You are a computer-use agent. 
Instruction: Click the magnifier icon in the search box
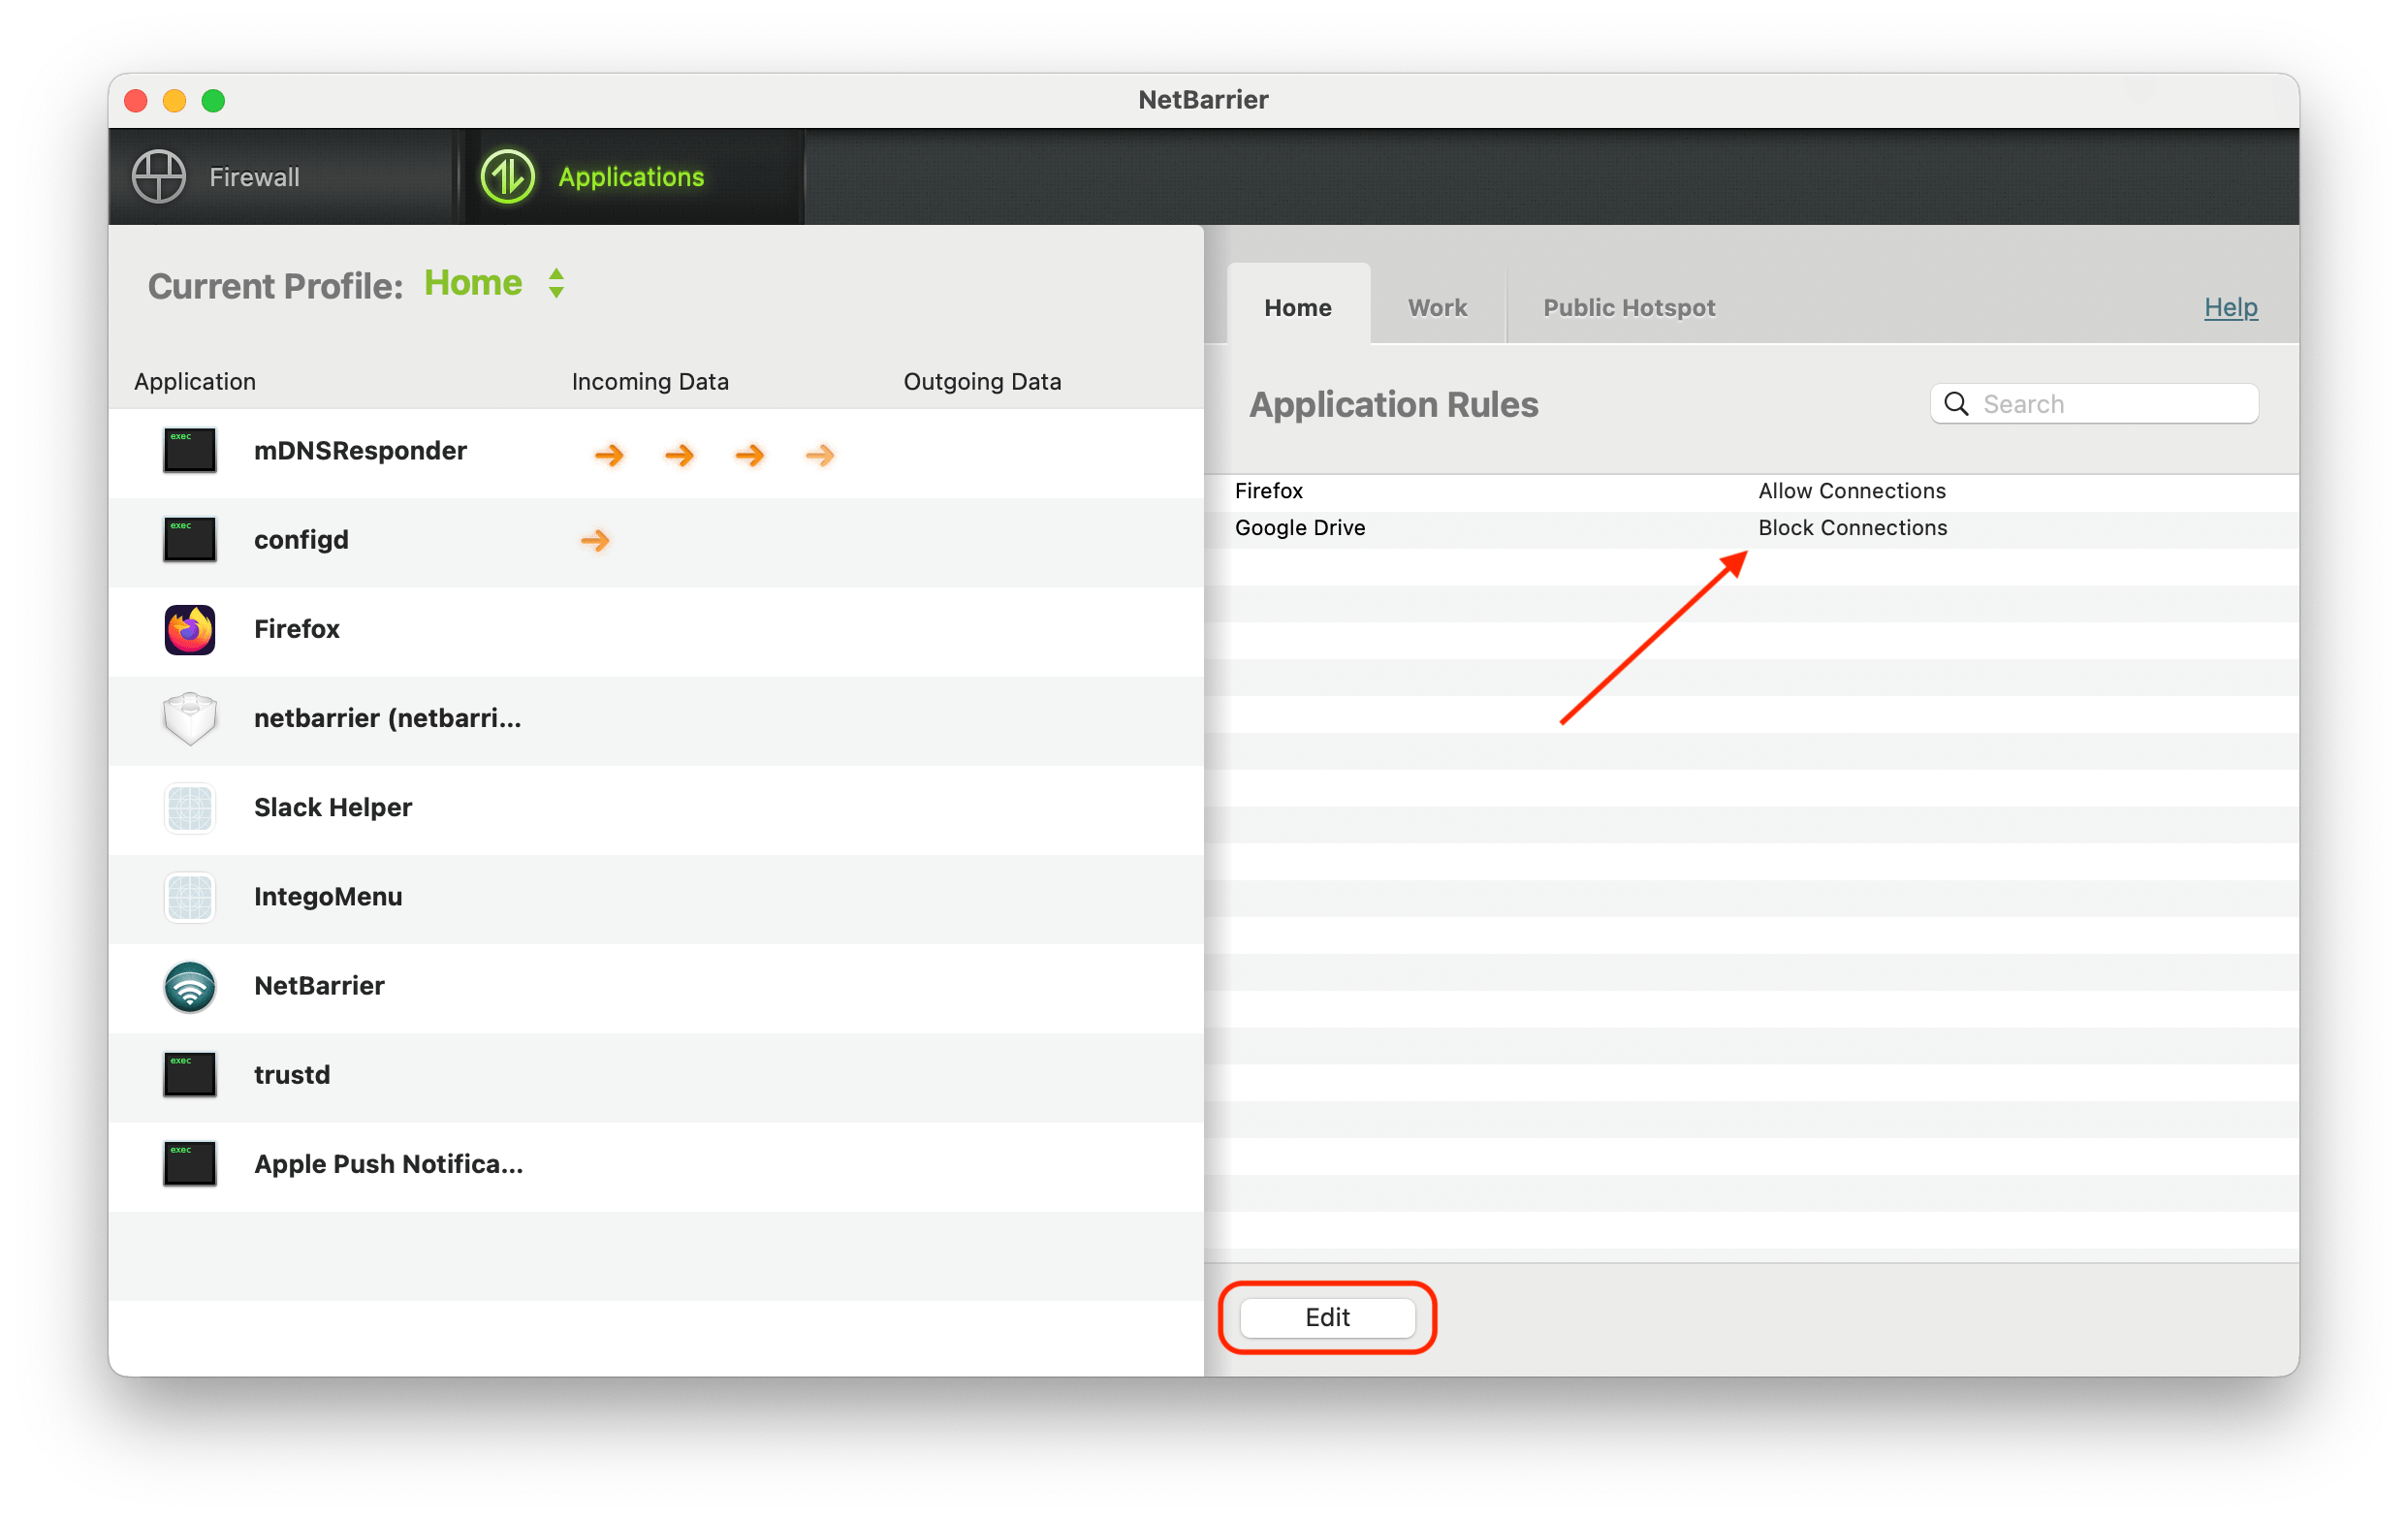(1957, 403)
